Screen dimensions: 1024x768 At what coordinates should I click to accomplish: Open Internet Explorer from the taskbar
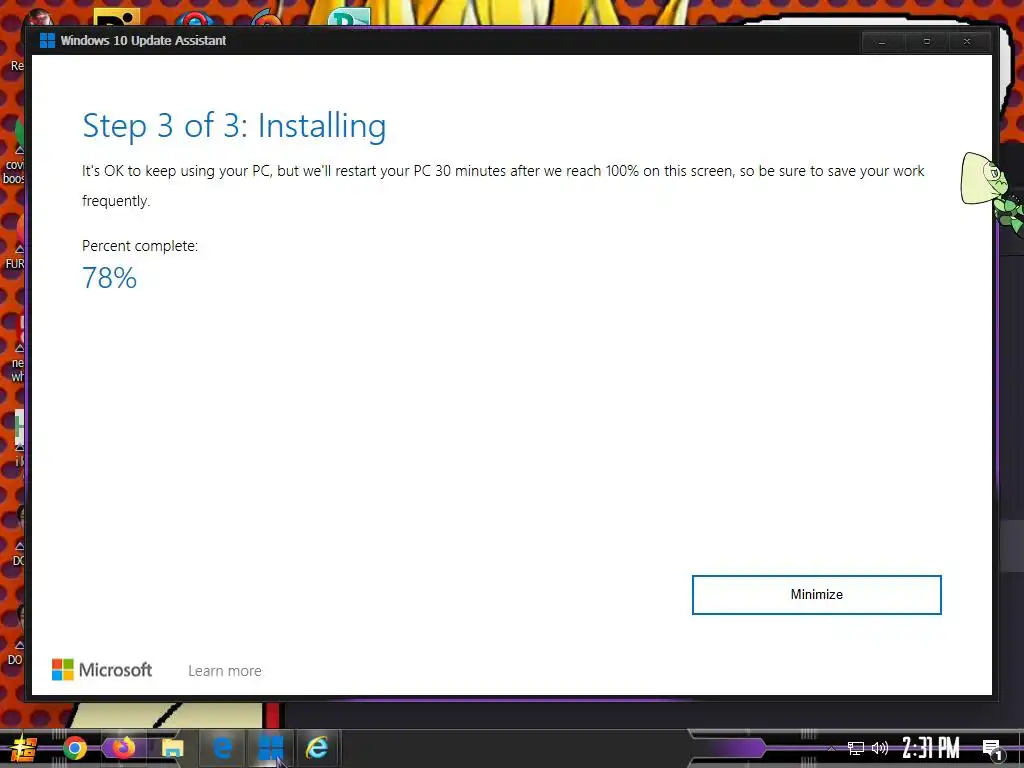click(x=317, y=748)
